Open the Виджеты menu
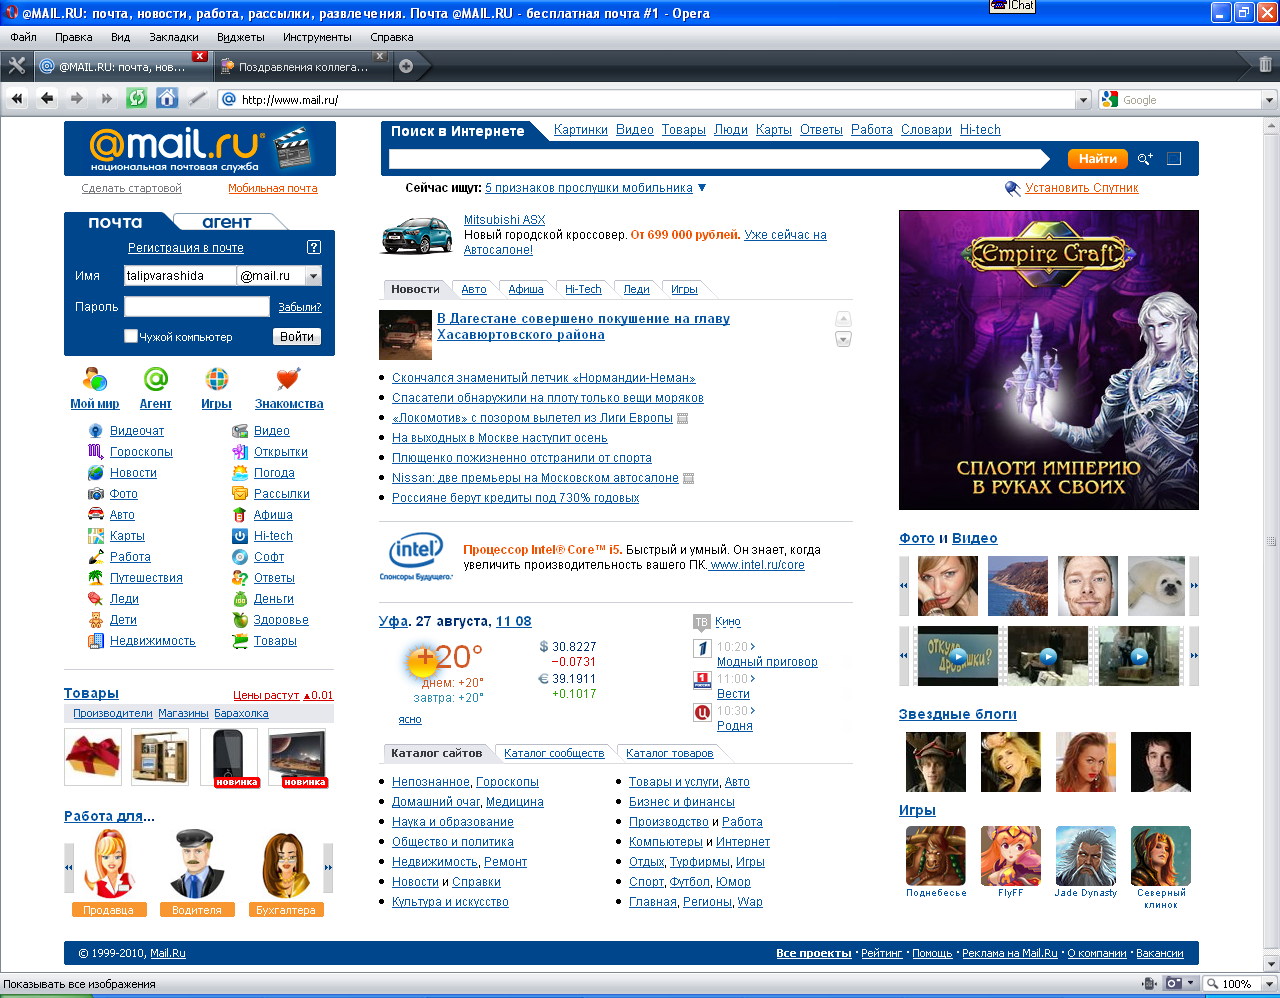The image size is (1280, 998). pos(241,37)
